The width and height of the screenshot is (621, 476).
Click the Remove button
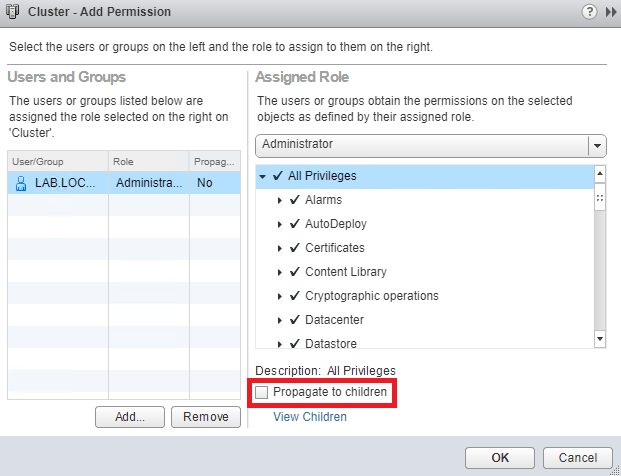tap(206, 417)
